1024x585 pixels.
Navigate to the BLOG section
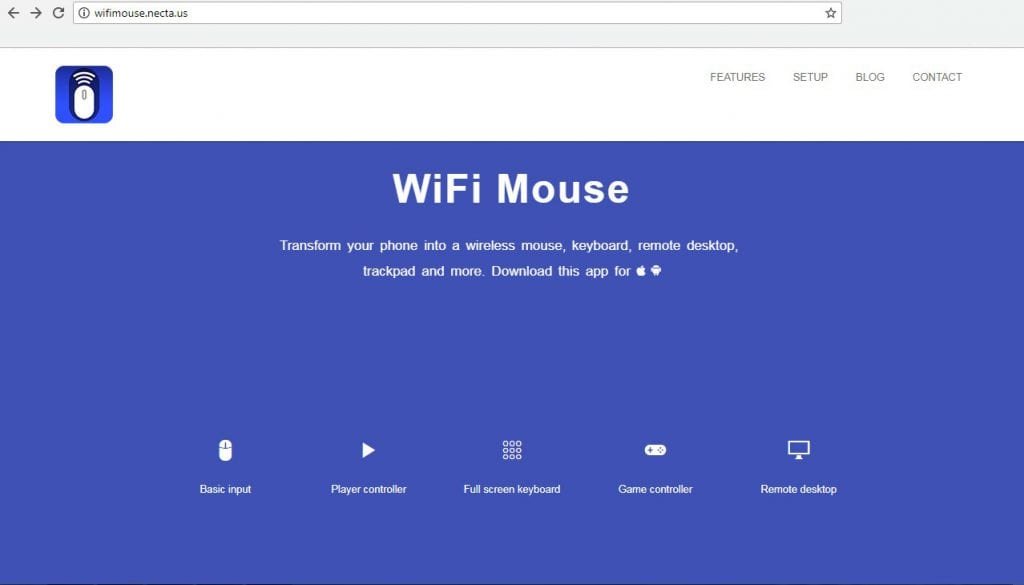pos(870,77)
